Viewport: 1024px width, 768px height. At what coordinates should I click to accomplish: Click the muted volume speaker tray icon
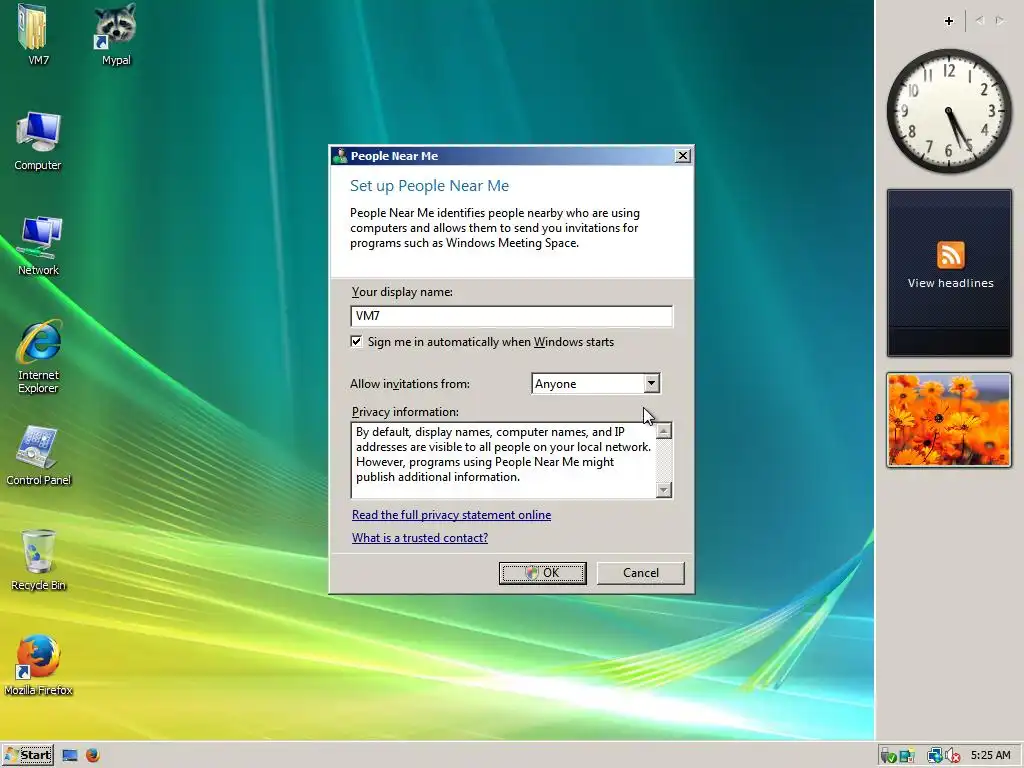click(952, 756)
